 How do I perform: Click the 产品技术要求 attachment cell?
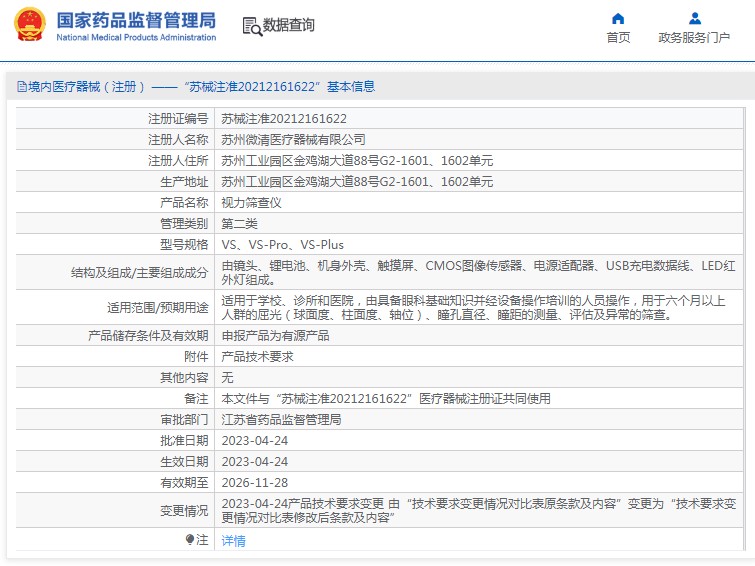coord(257,356)
